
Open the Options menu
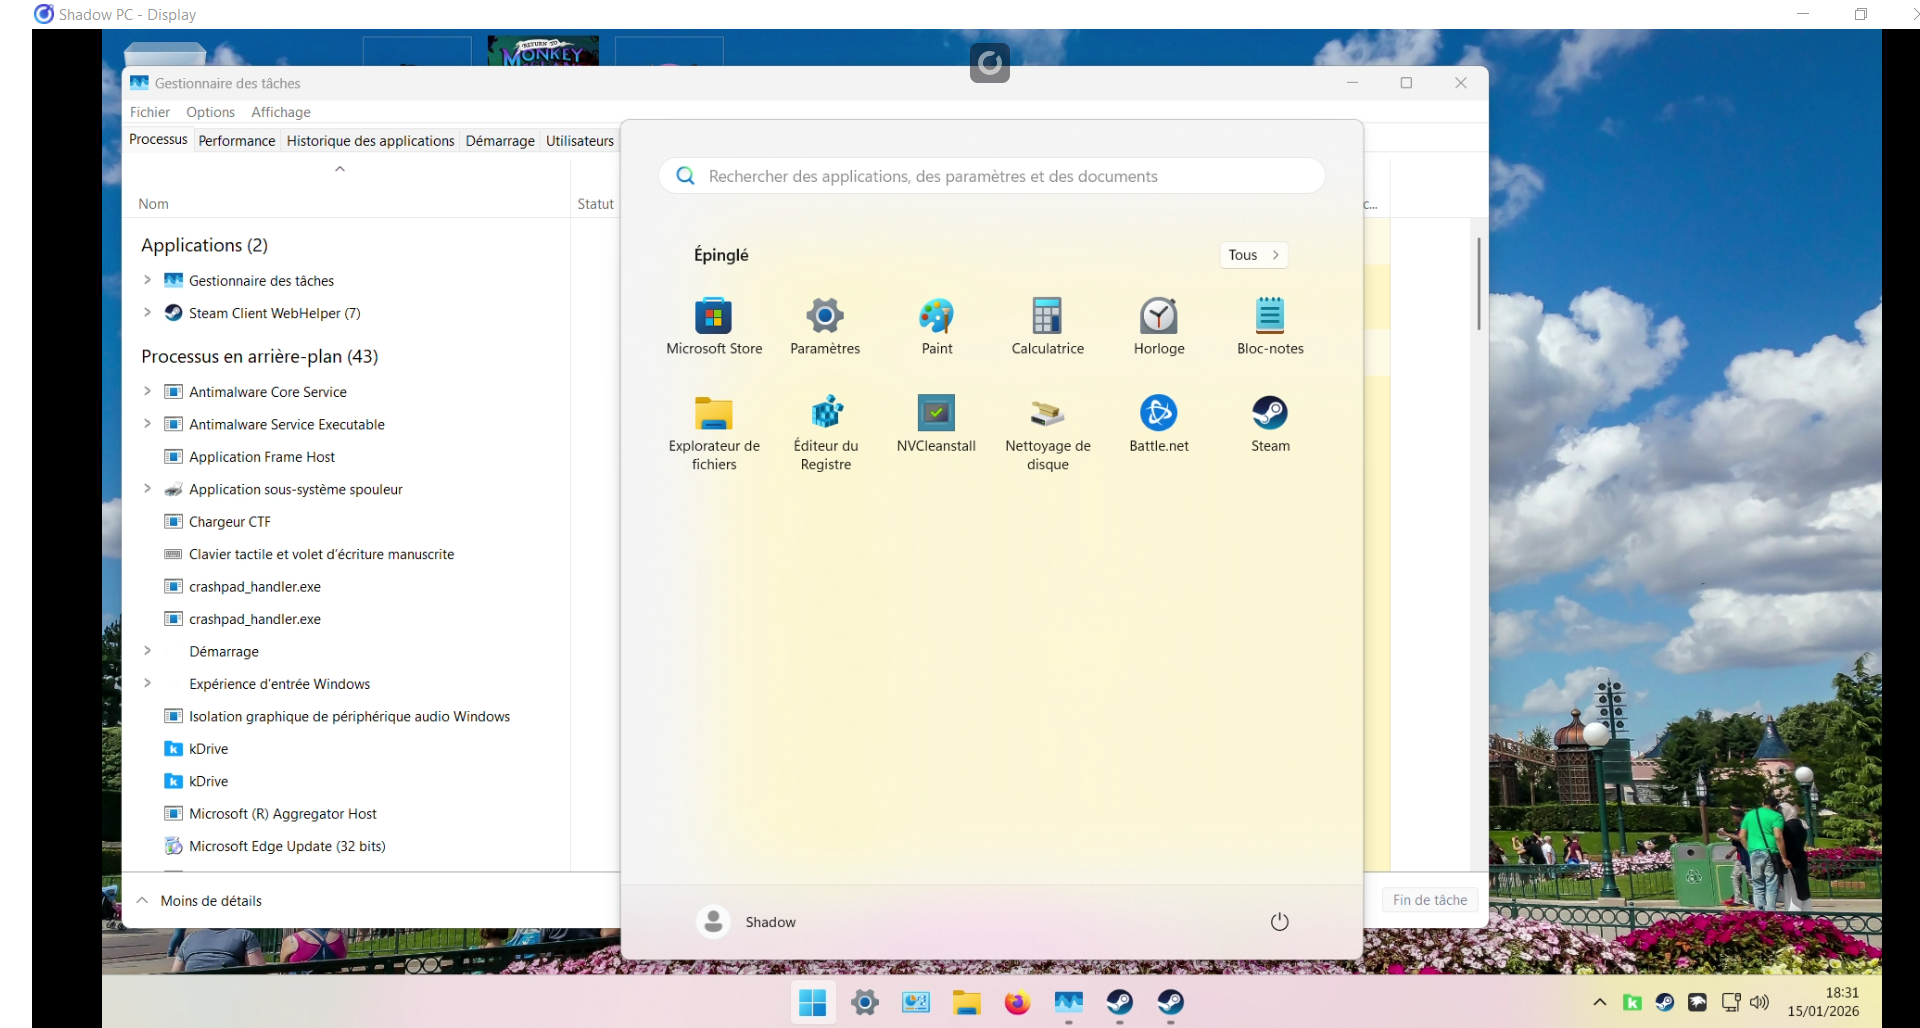click(x=210, y=112)
